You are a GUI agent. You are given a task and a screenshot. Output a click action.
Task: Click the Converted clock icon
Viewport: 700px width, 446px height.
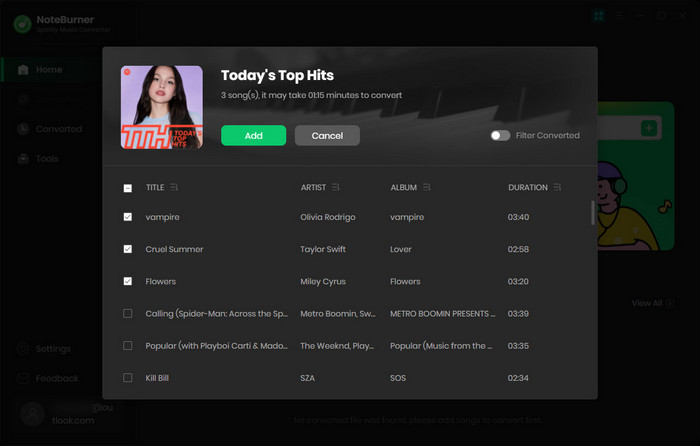(x=23, y=129)
